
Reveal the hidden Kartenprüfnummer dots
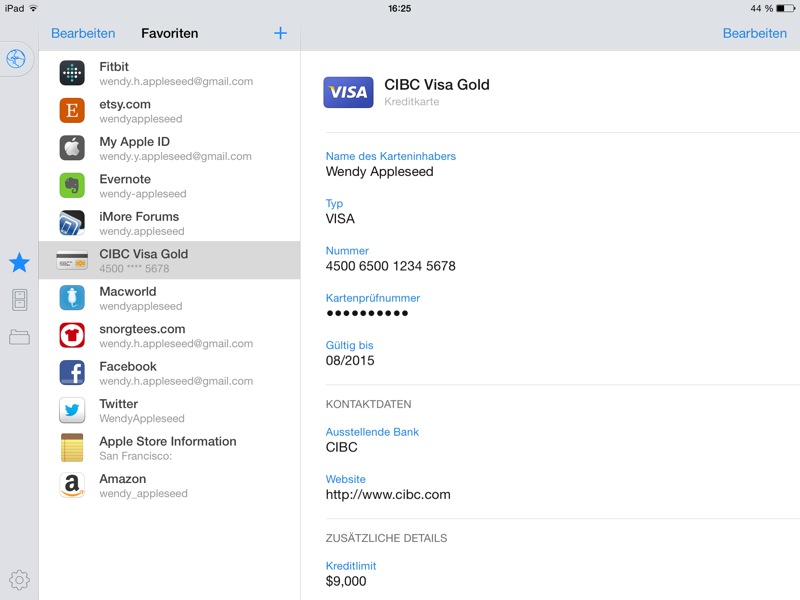(367, 313)
